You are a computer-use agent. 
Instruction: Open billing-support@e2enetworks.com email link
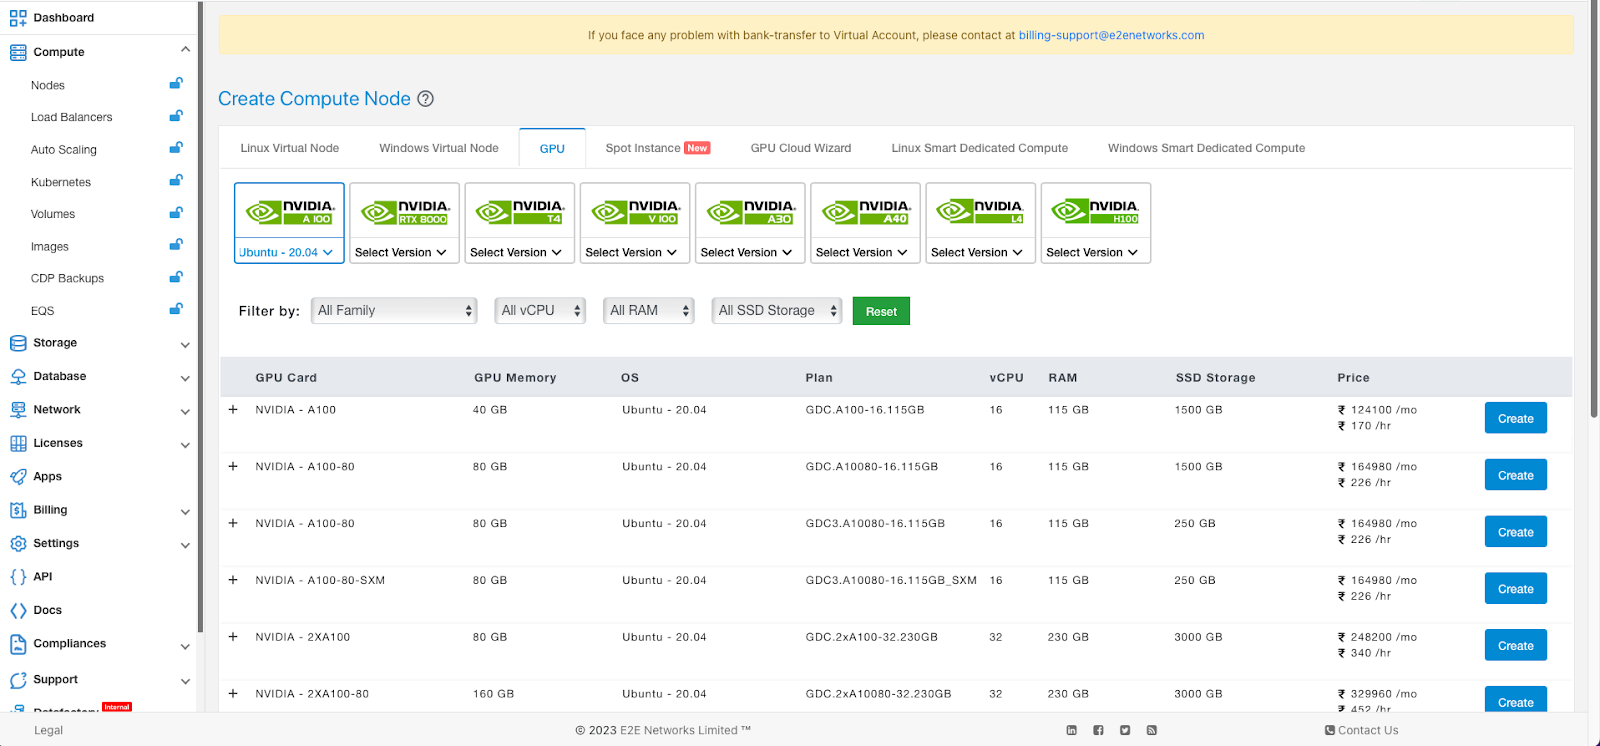tap(1111, 35)
